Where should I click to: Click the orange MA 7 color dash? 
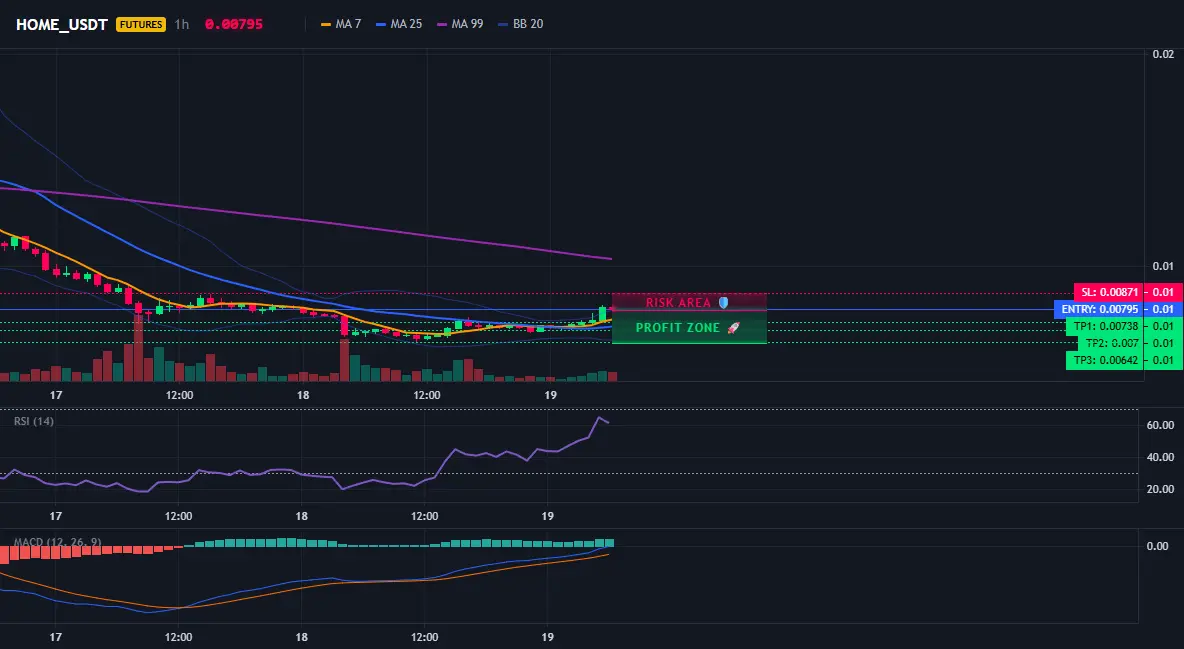coord(326,24)
